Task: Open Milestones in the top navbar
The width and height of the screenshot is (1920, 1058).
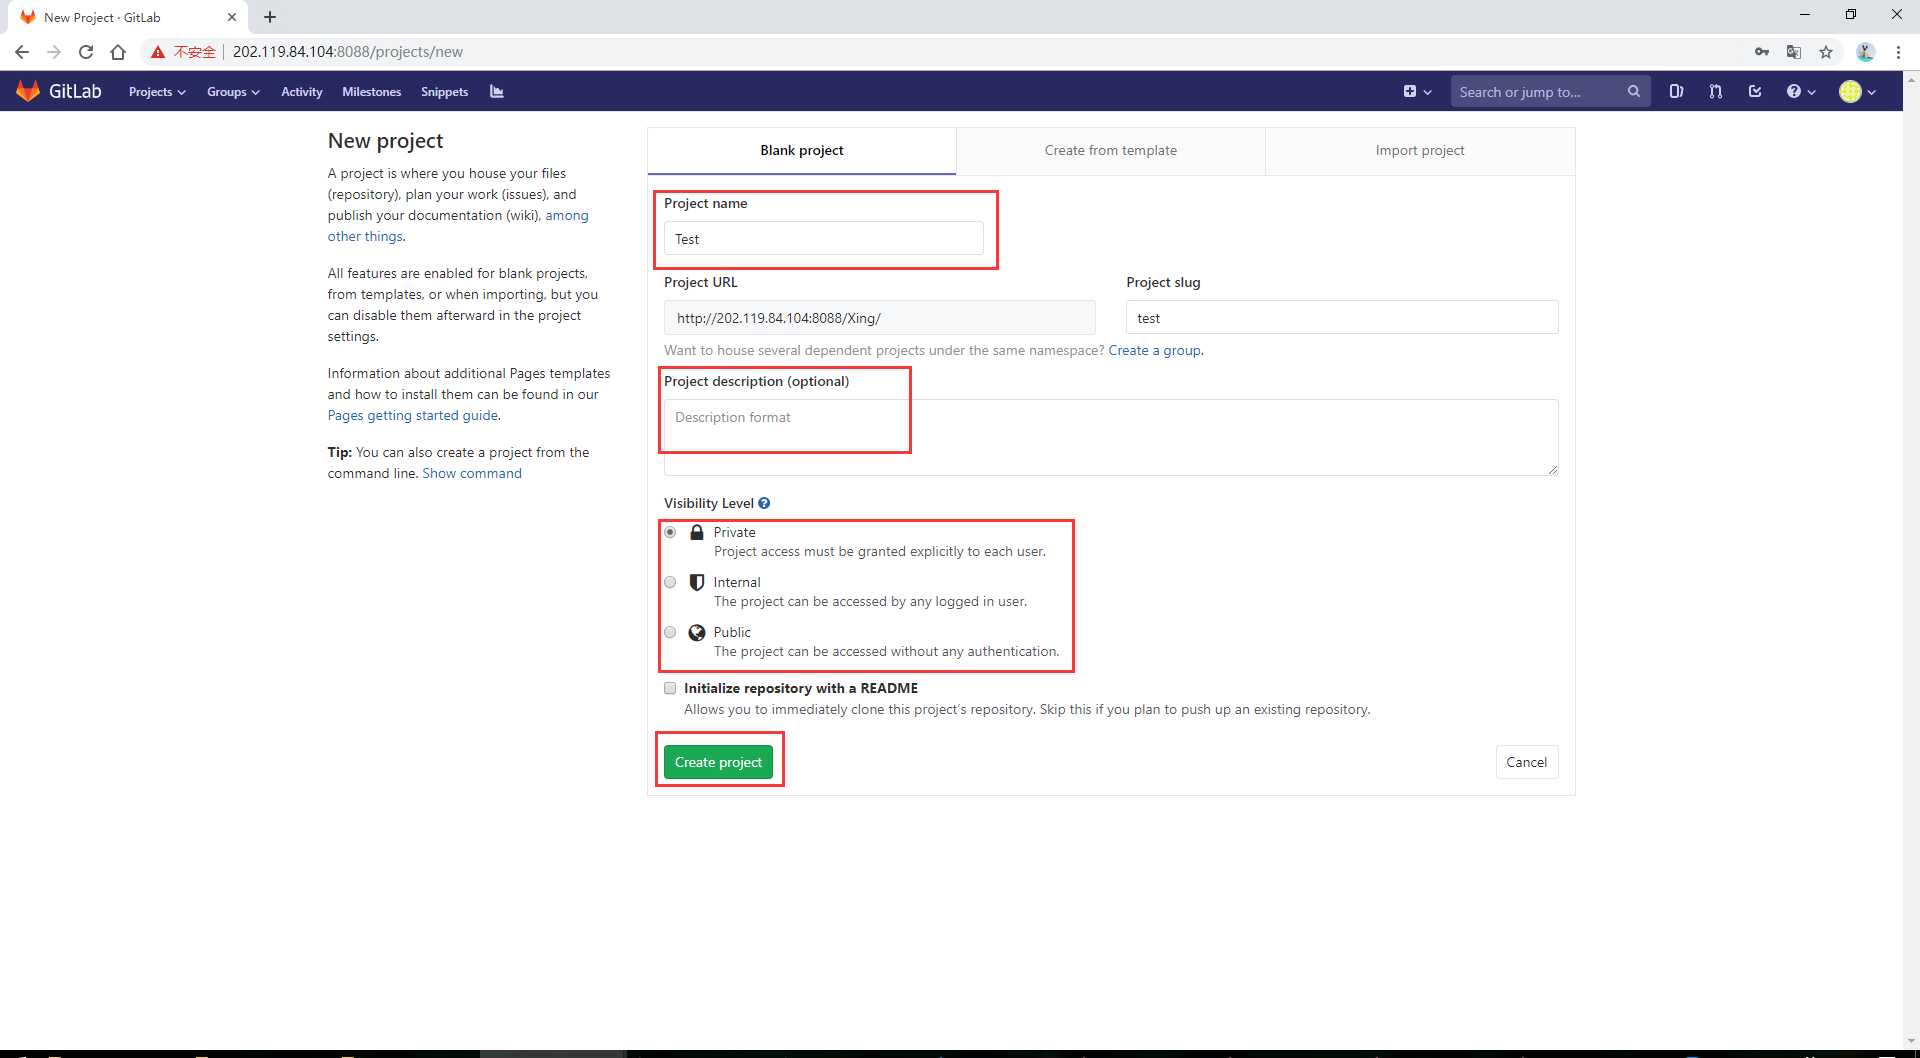Action: [372, 92]
